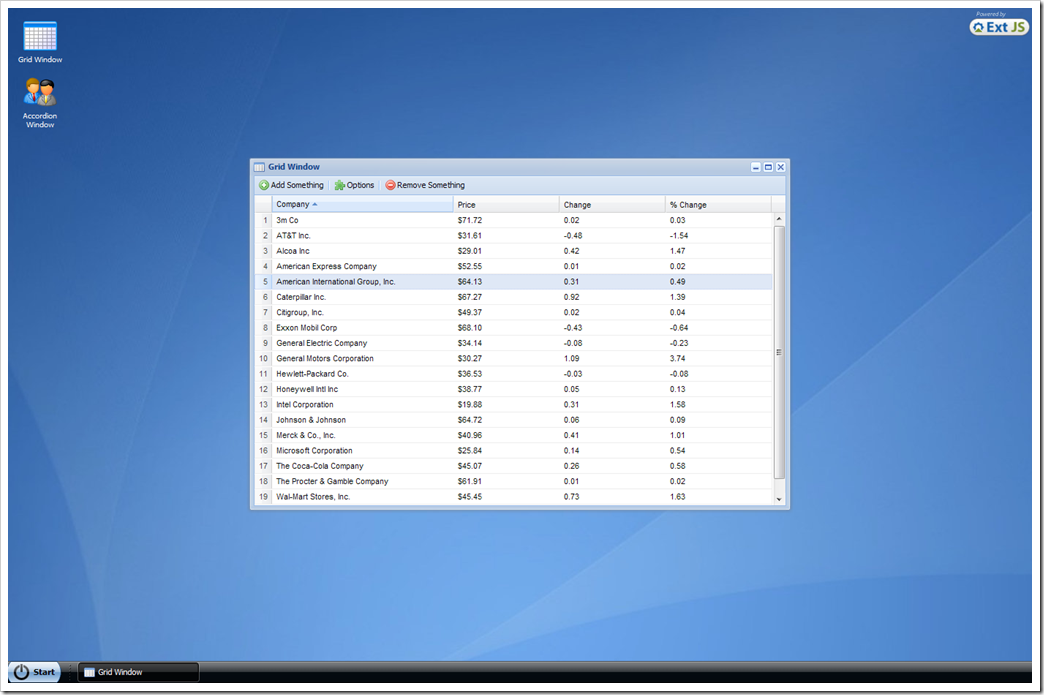Click the -0.43 change cell
Viewport: 1044px width, 695px height.
click(x=613, y=328)
